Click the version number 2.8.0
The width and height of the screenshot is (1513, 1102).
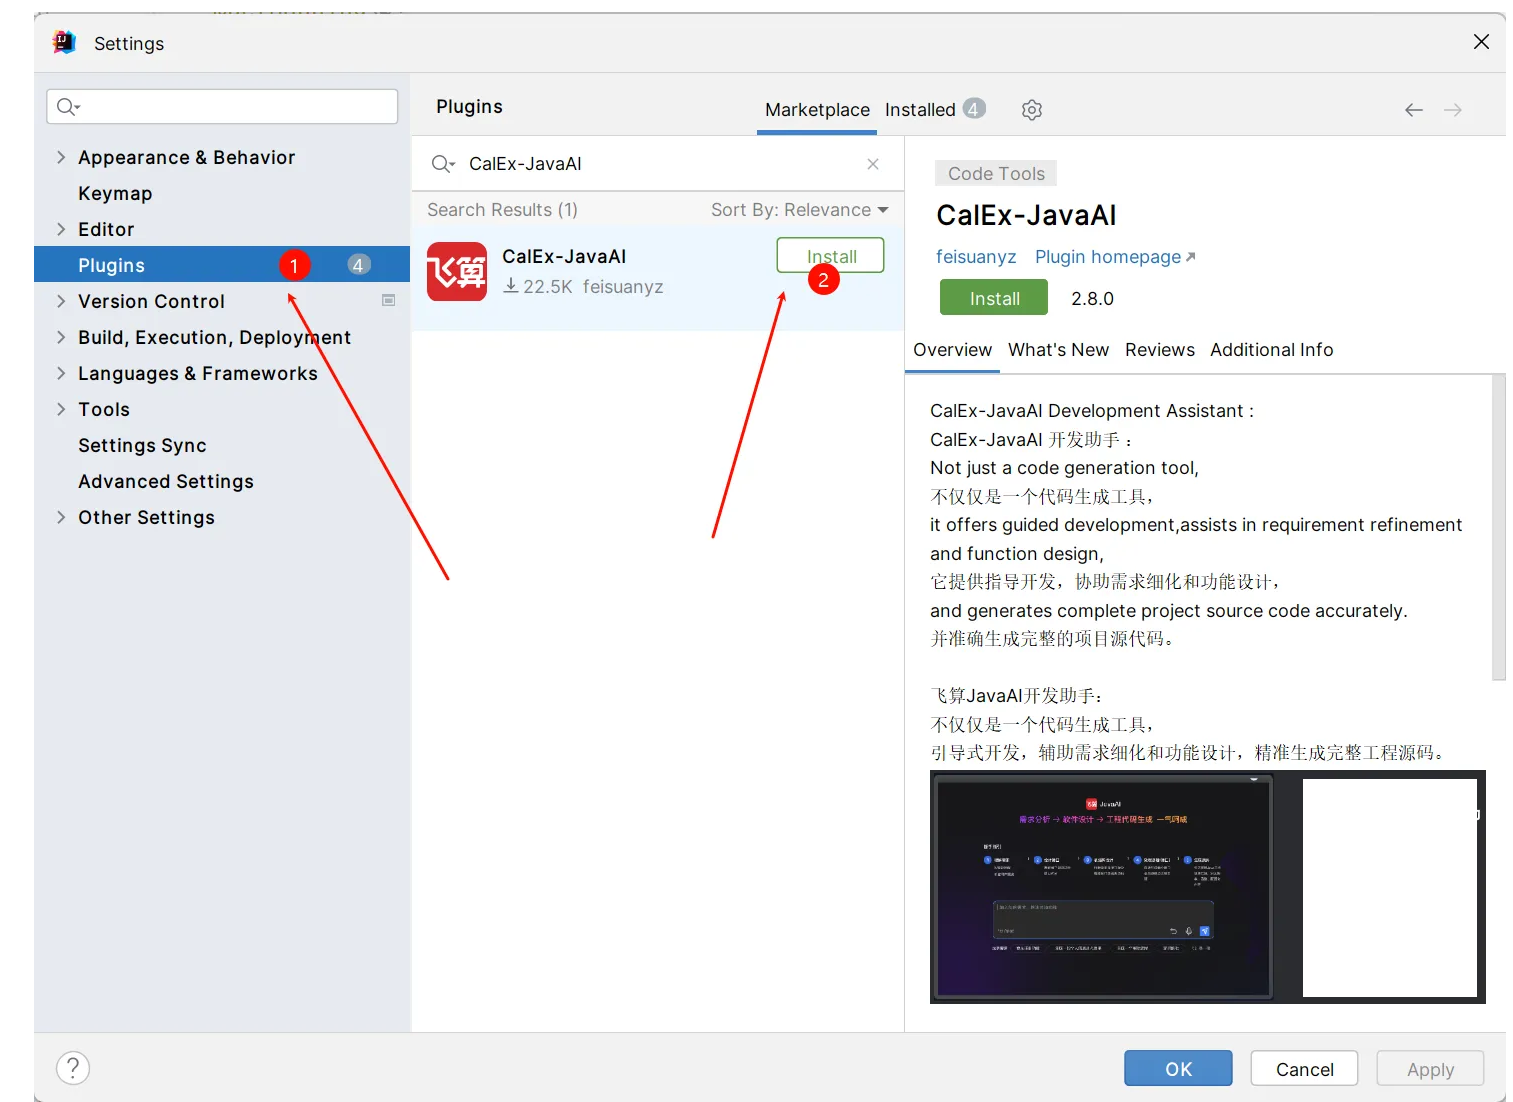(1092, 298)
